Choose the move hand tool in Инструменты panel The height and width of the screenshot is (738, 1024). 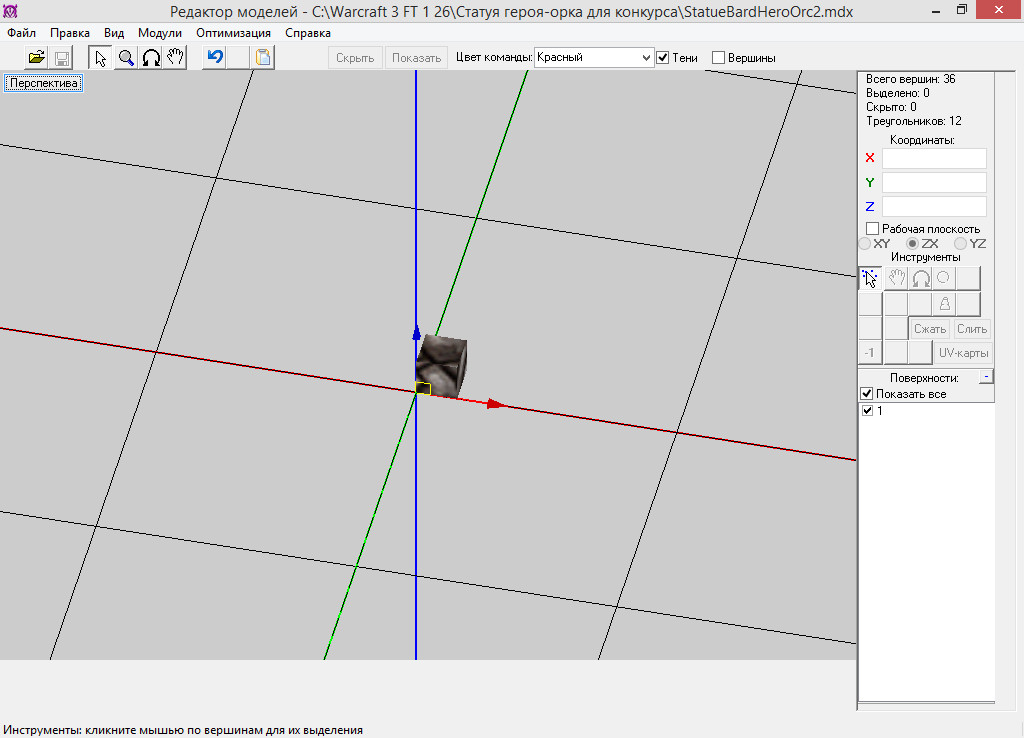(896, 279)
